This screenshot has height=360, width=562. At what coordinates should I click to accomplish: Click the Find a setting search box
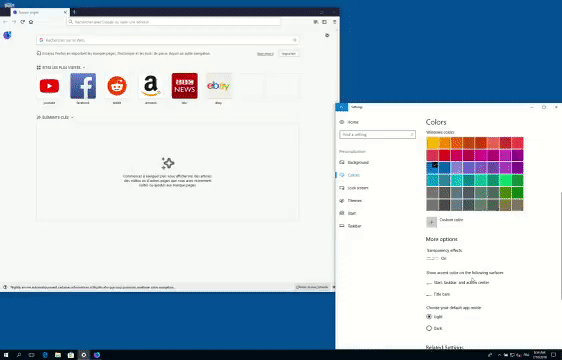377,134
